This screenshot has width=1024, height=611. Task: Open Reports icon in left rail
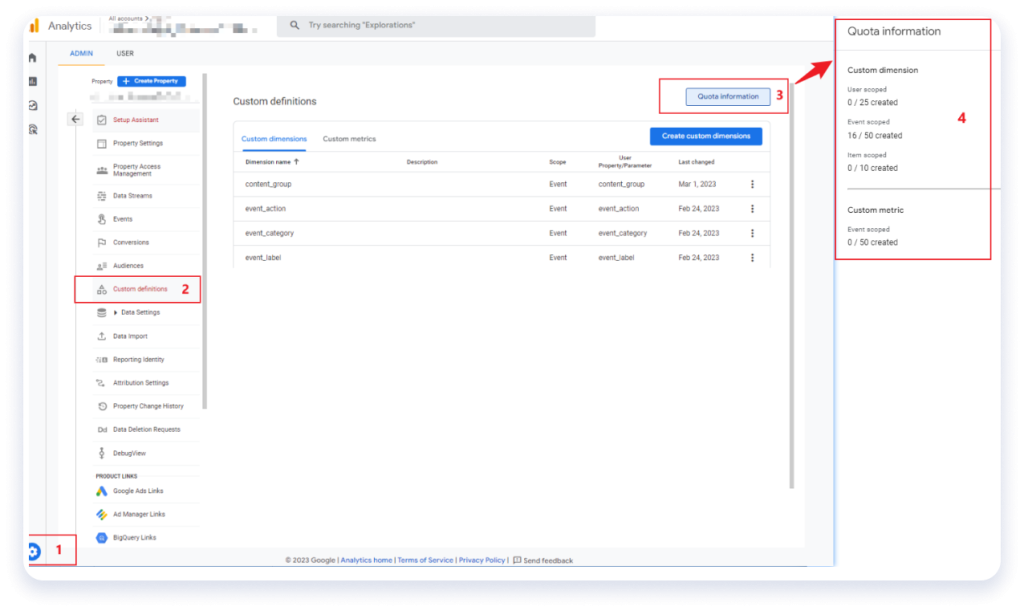33,81
